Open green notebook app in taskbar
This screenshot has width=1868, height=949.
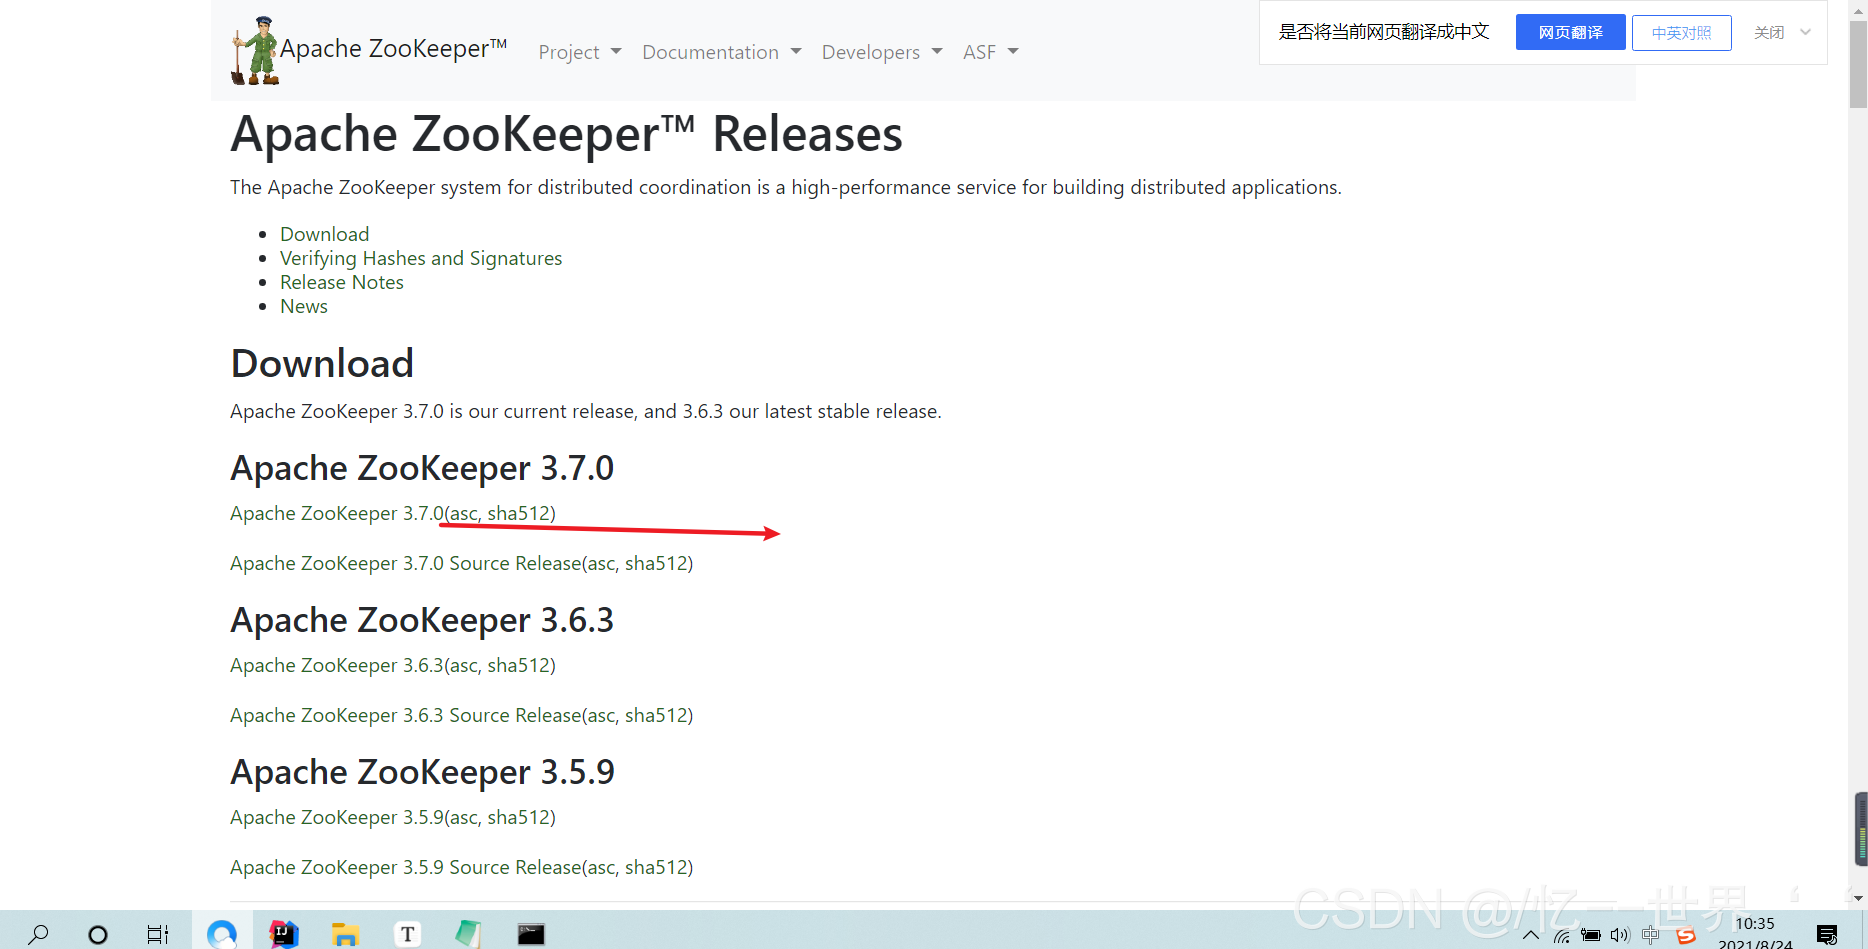[x=468, y=934]
